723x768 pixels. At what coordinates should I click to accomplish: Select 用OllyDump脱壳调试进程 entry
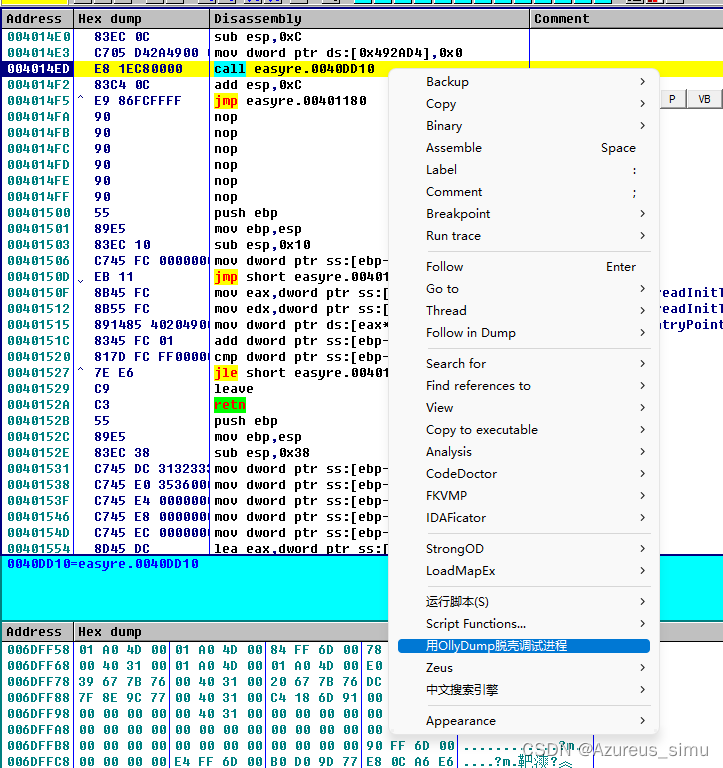coord(524,646)
